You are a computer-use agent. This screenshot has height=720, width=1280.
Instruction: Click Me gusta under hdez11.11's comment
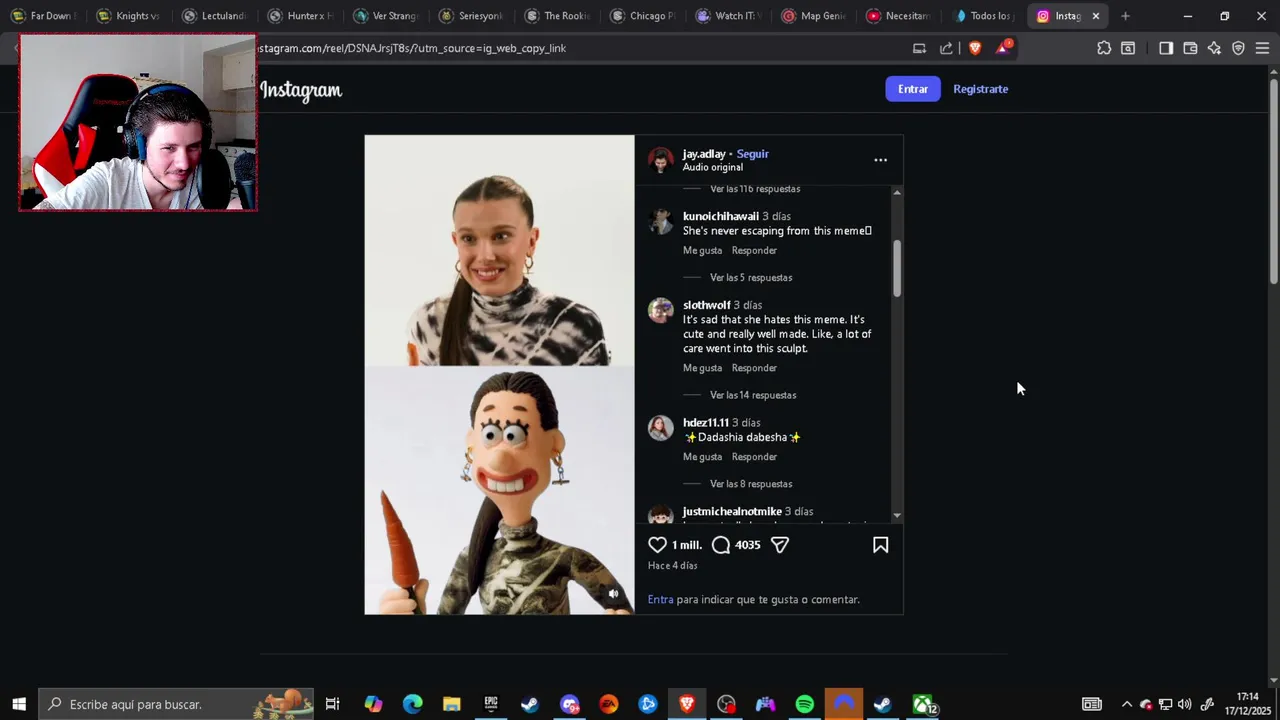702,457
